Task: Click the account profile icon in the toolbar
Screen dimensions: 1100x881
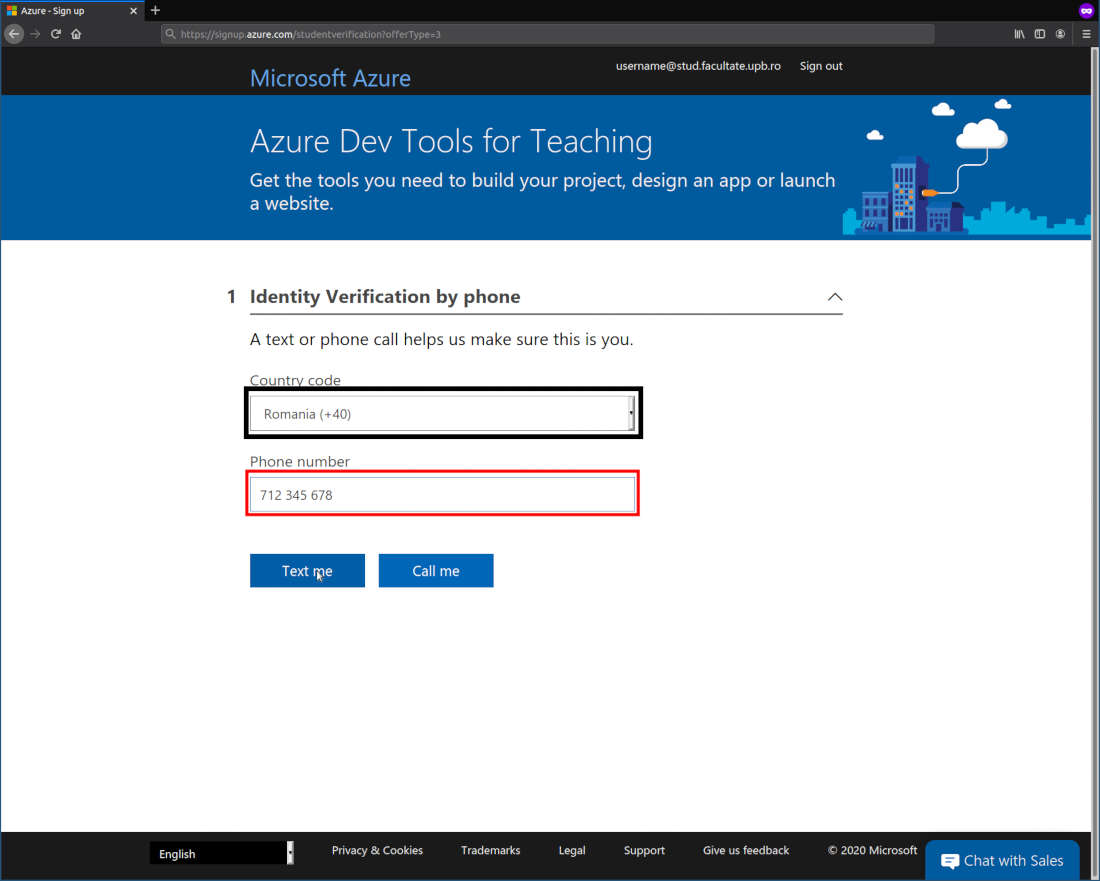Action: pyautogui.click(x=1060, y=33)
